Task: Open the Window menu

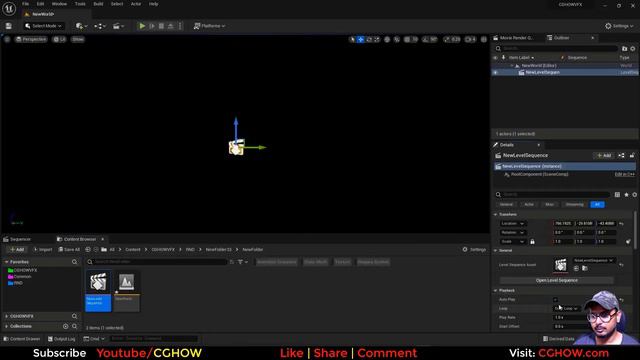Action: [x=59, y=4]
